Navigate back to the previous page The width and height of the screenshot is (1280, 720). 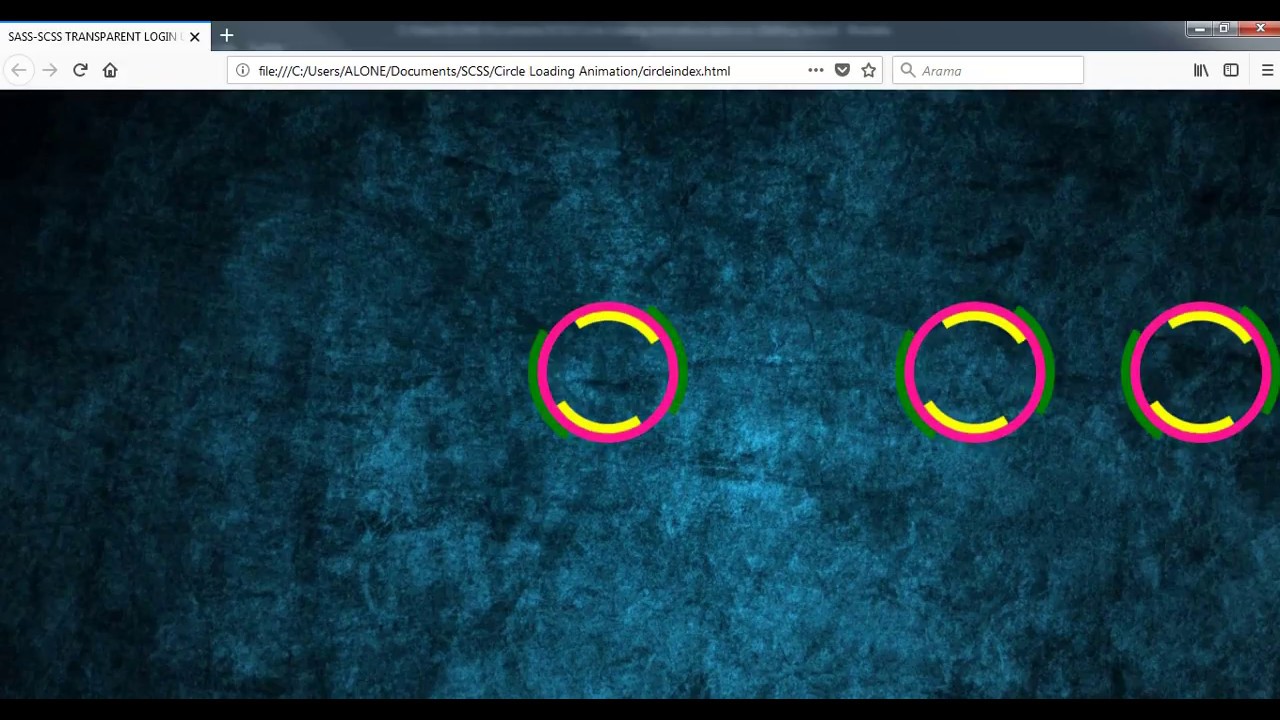click(x=19, y=70)
